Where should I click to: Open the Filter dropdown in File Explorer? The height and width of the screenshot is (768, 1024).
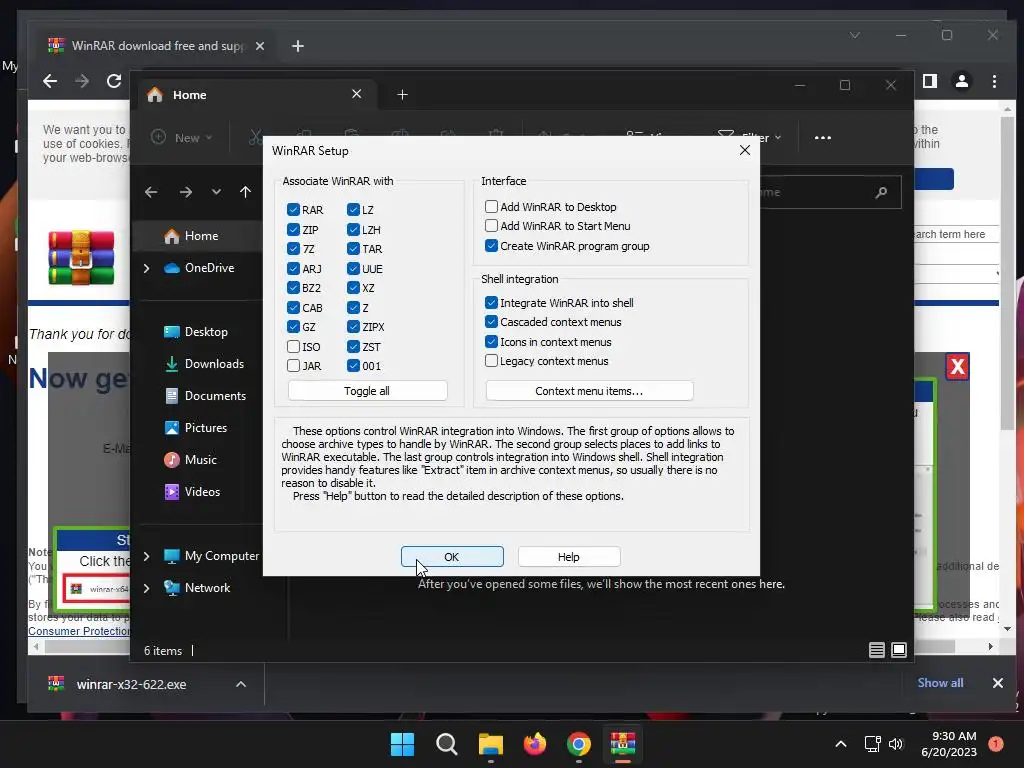(x=749, y=138)
